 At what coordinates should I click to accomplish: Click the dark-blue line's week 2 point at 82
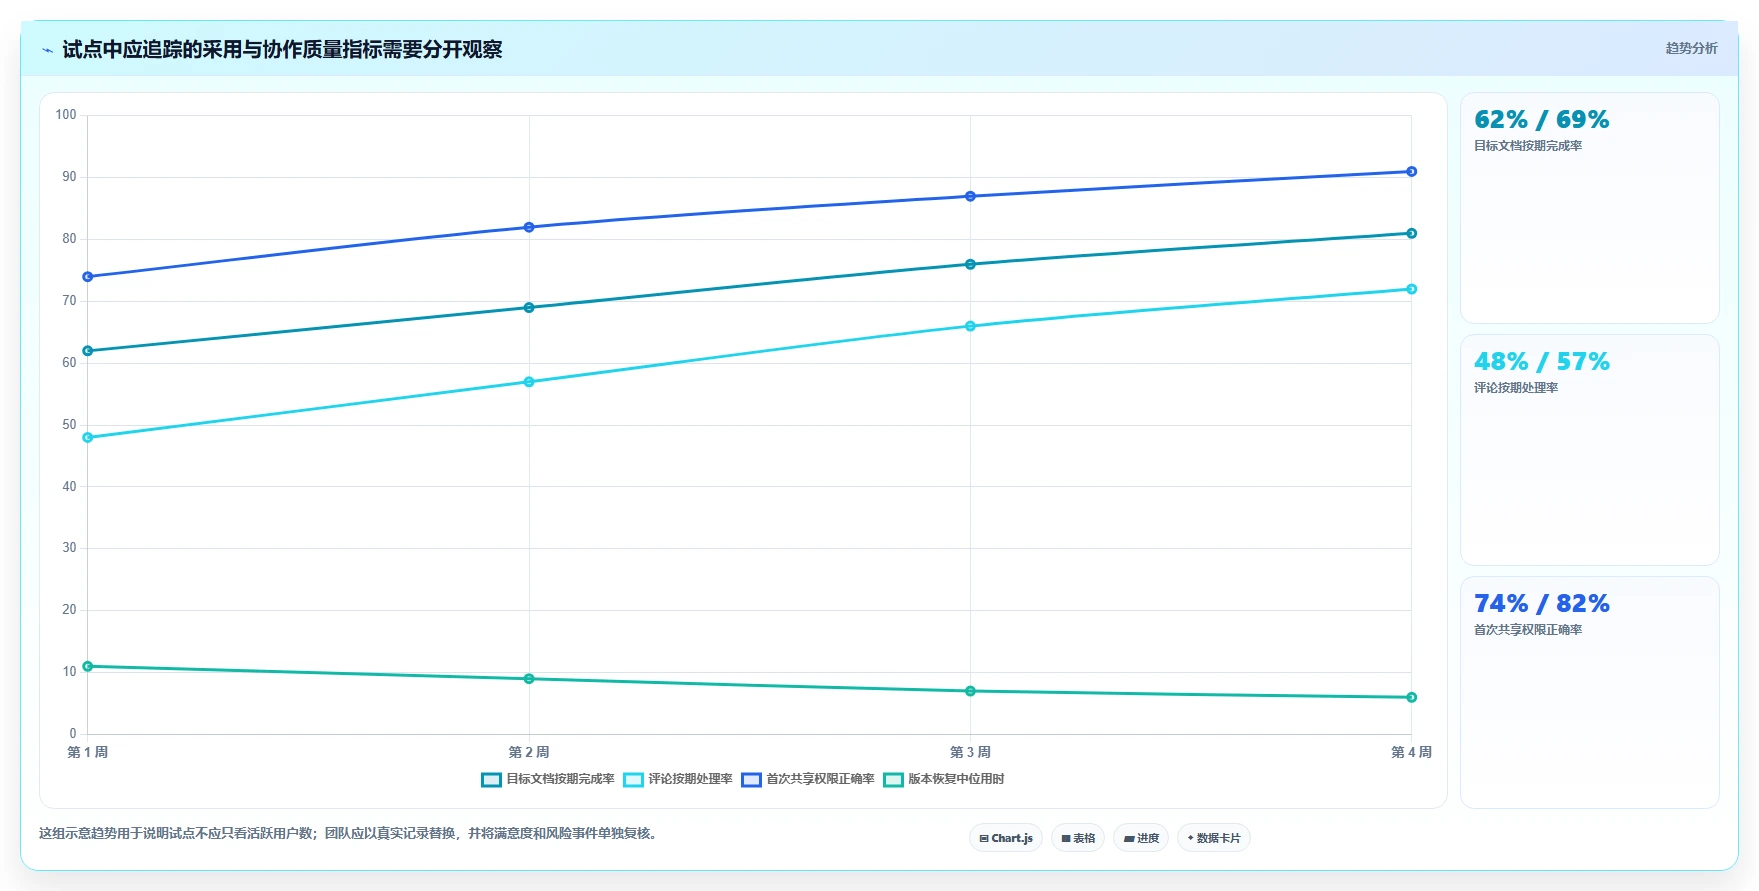[x=529, y=227]
